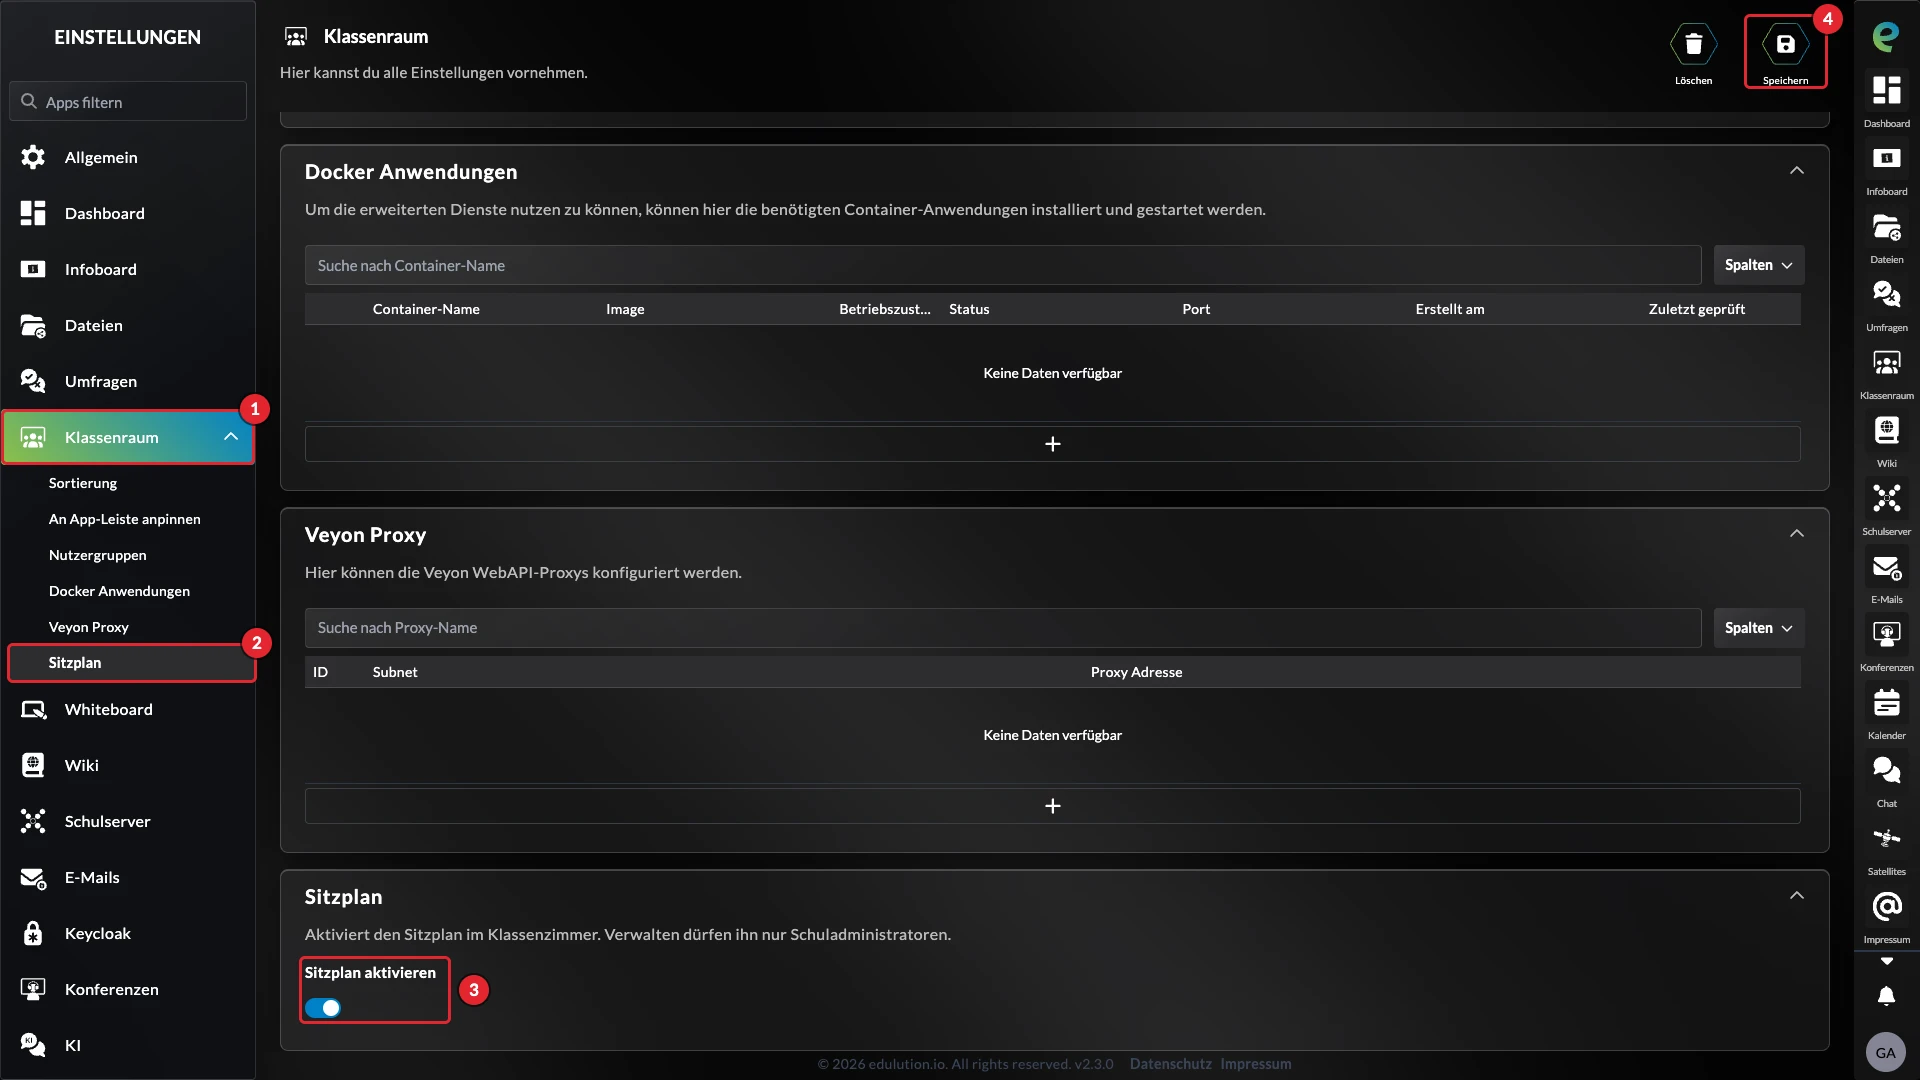Viewport: 1920px width, 1080px height.
Task: Click the KI chat icon in sidebar
Action: (33, 1045)
